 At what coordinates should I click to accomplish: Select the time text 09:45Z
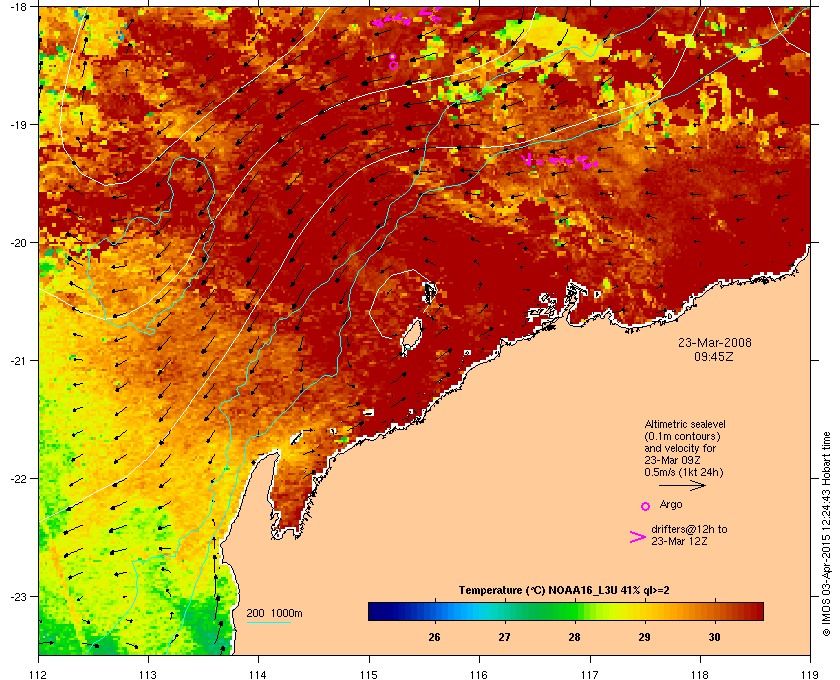coord(714,356)
